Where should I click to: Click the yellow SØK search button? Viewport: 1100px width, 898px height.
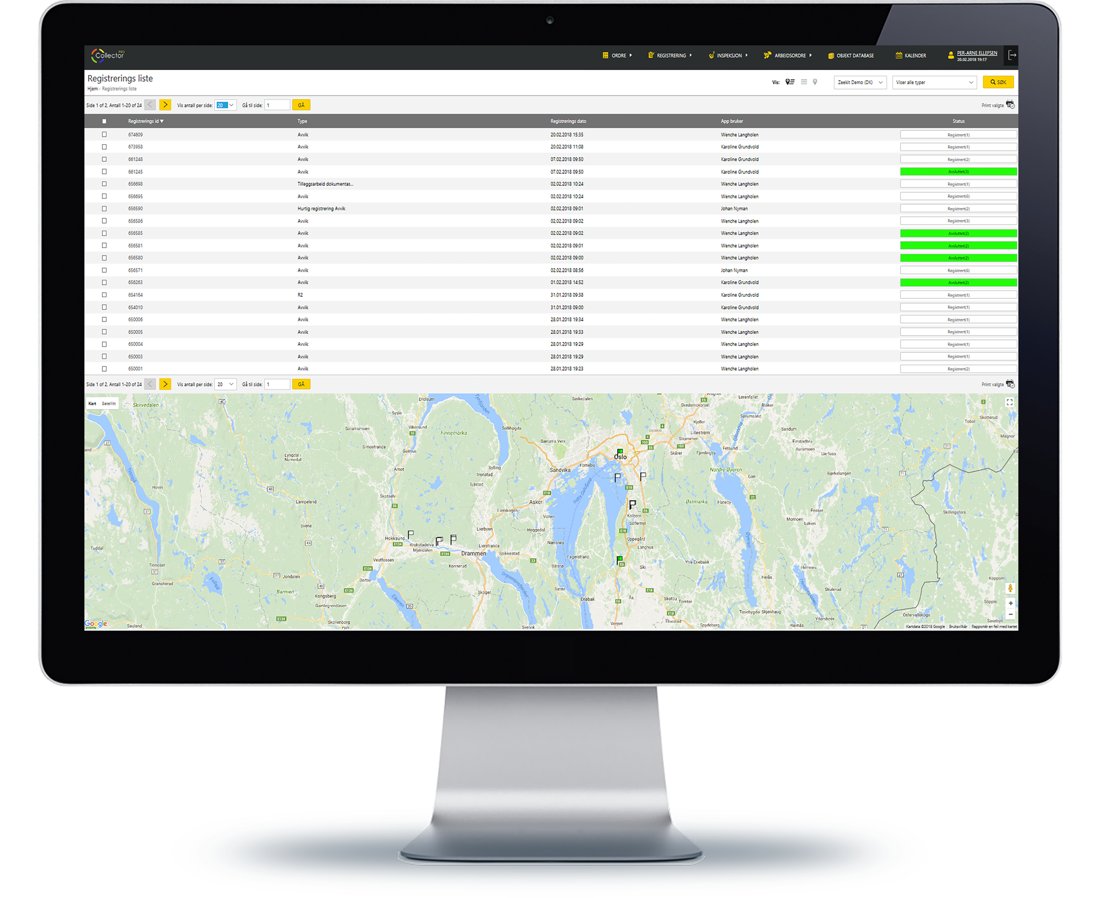click(x=998, y=82)
